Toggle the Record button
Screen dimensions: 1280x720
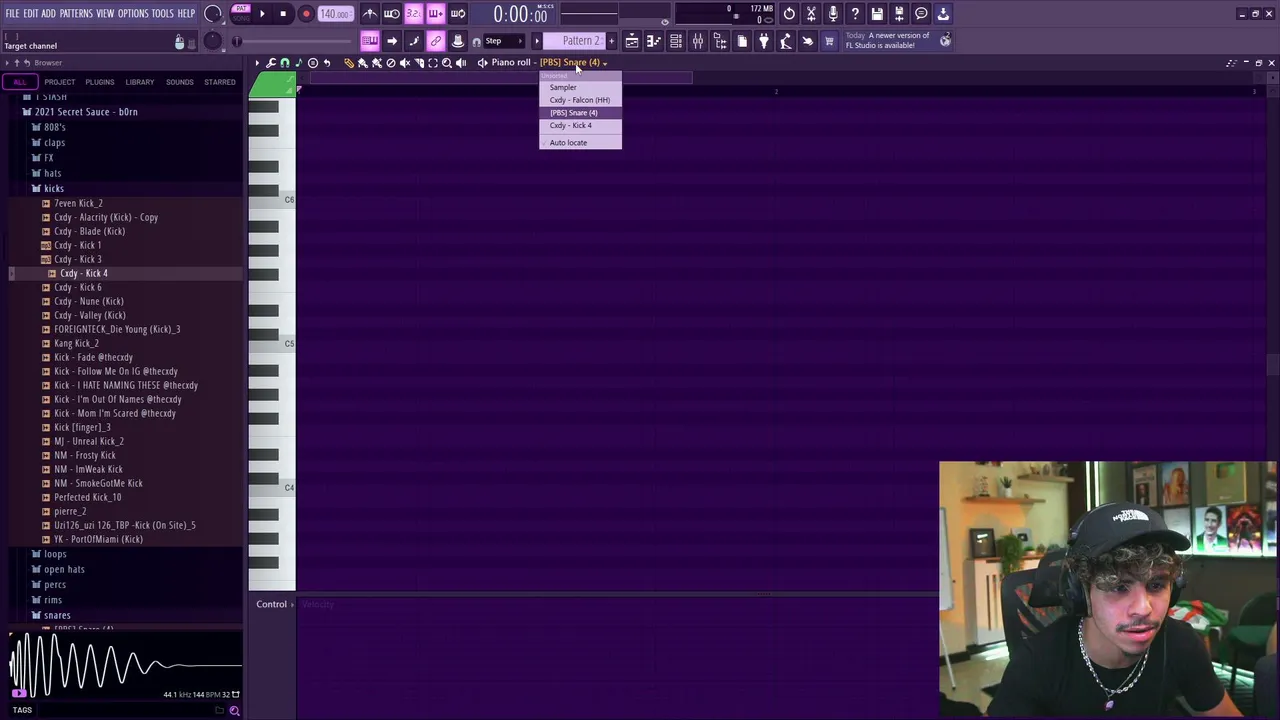point(306,14)
